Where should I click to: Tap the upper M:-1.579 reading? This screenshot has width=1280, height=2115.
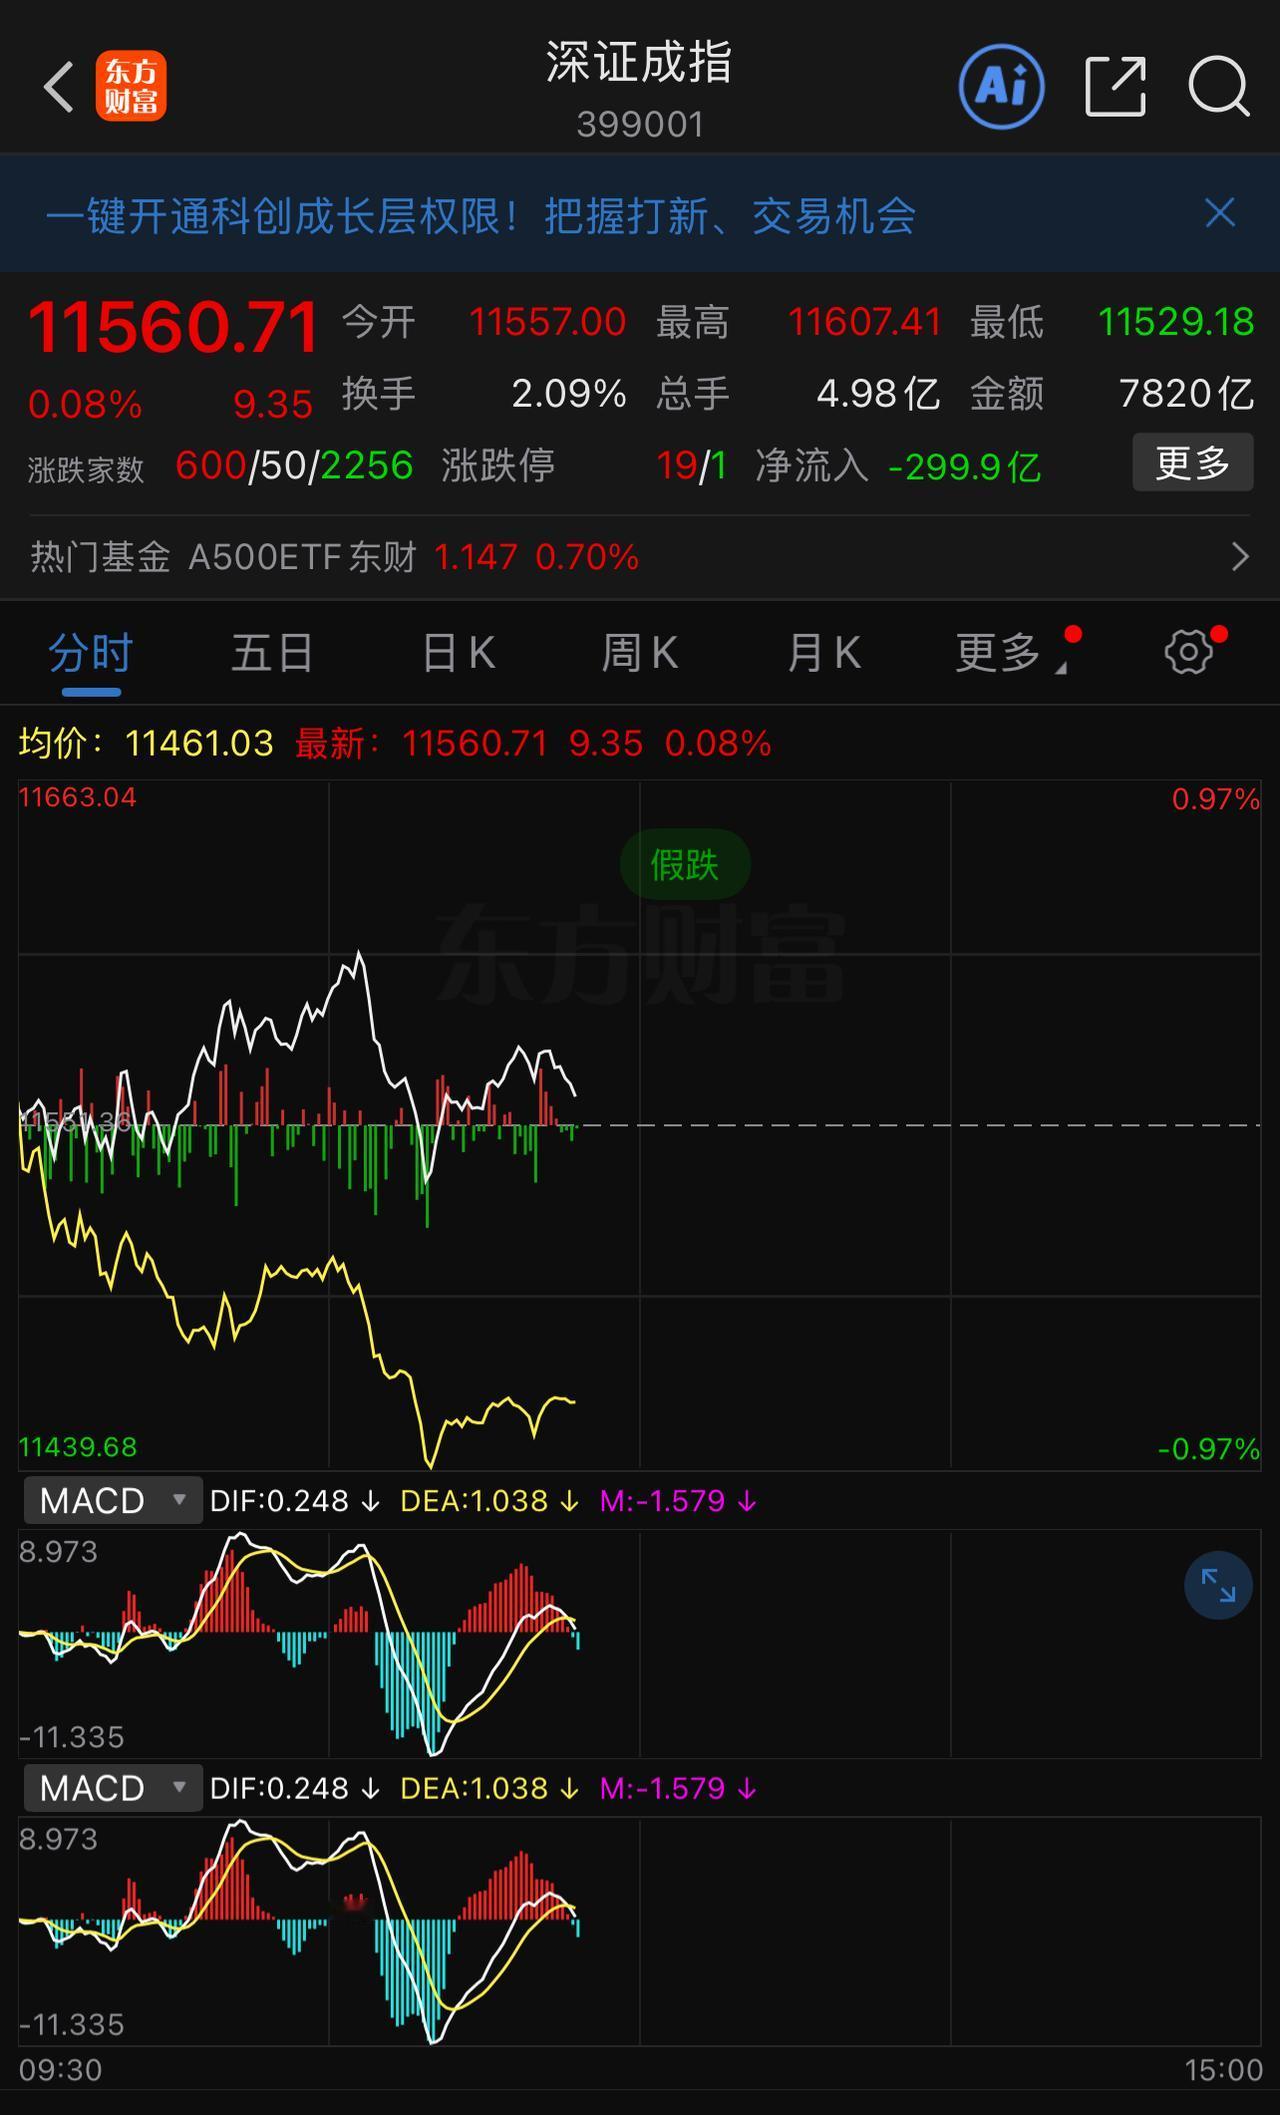[678, 1501]
